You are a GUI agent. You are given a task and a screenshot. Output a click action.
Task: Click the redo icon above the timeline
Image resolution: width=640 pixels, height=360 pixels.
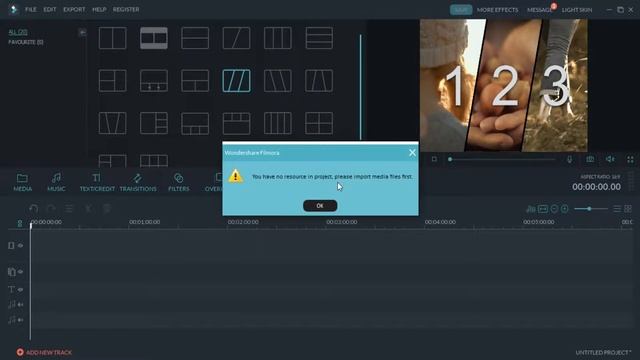[x=51, y=209]
